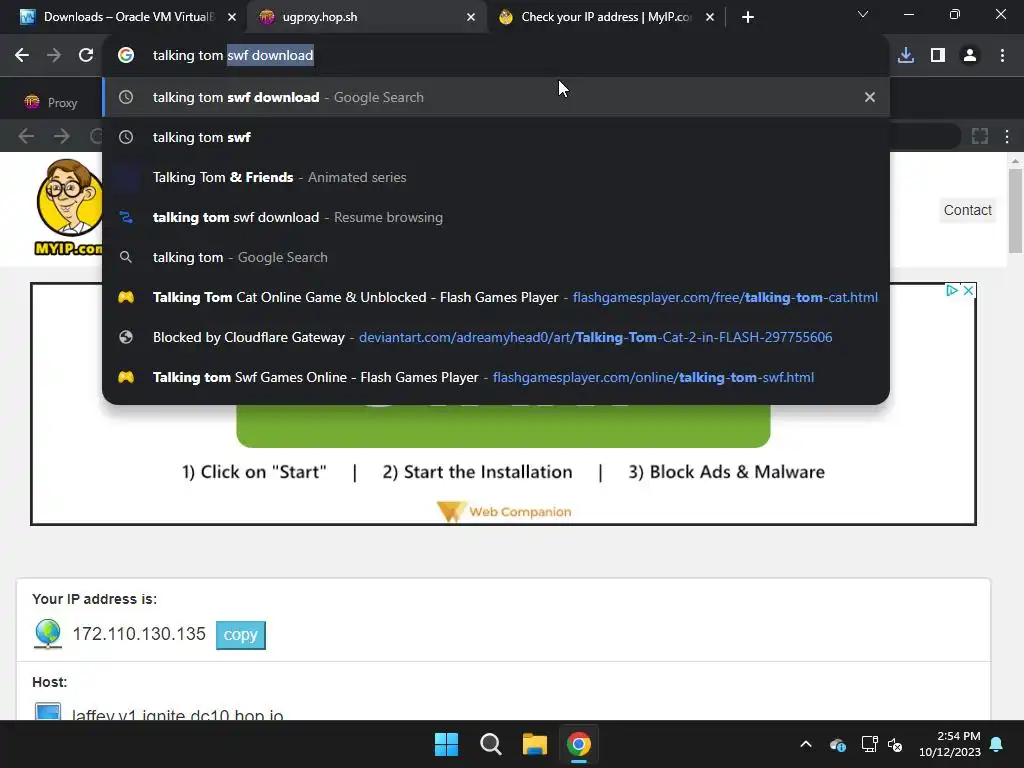This screenshot has width=1024, height=768.
Task: Open Chrome's three-dot menu
Action: (1002, 56)
